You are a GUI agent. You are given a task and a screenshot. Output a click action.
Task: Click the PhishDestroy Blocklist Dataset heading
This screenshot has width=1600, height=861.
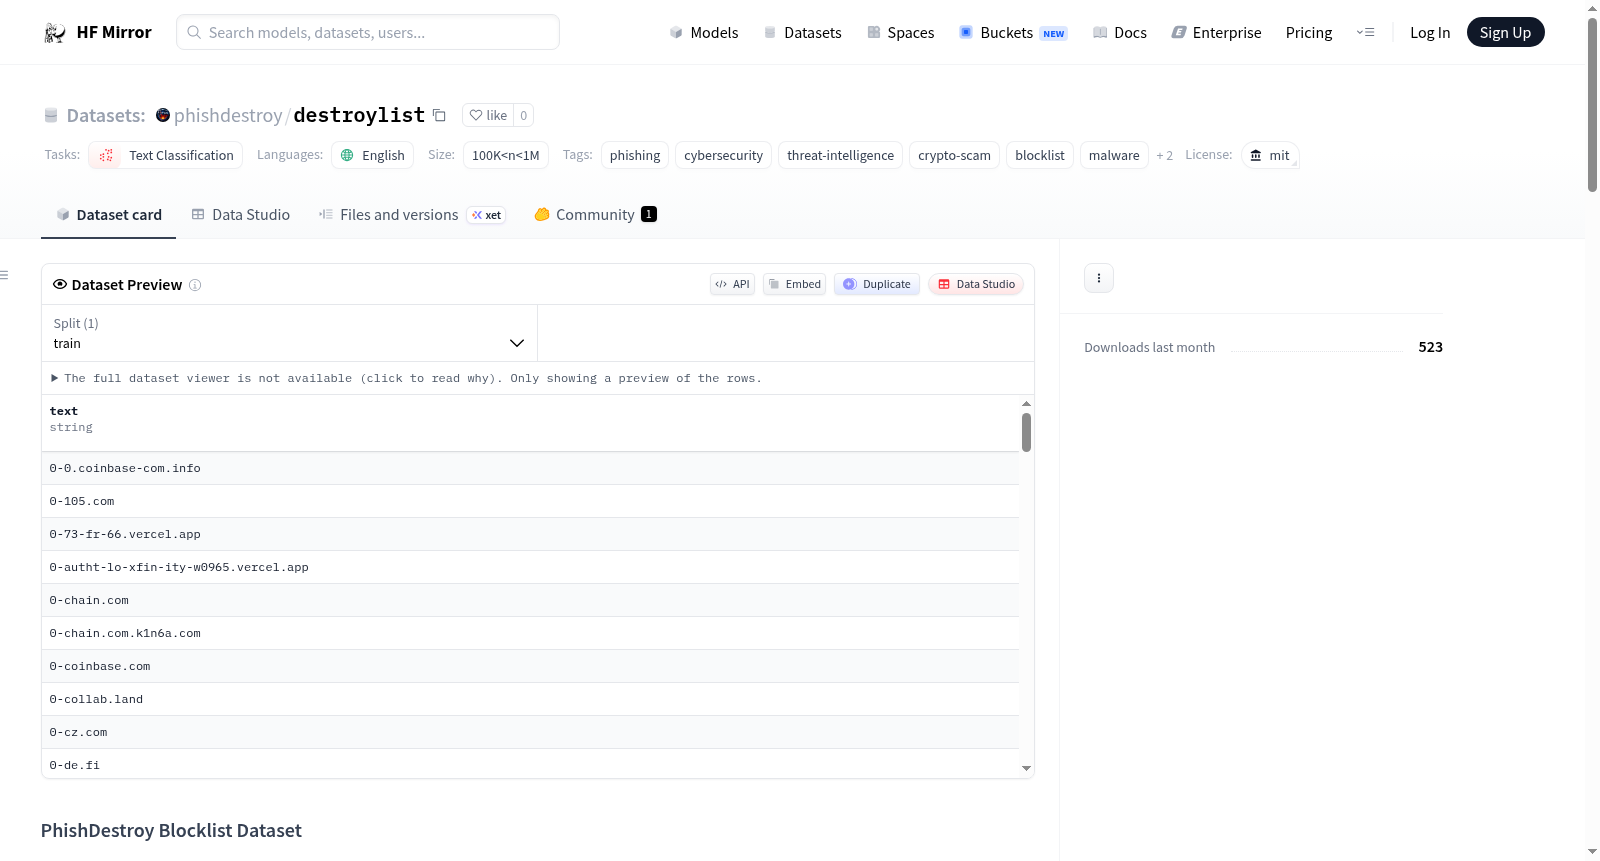pyautogui.click(x=171, y=831)
